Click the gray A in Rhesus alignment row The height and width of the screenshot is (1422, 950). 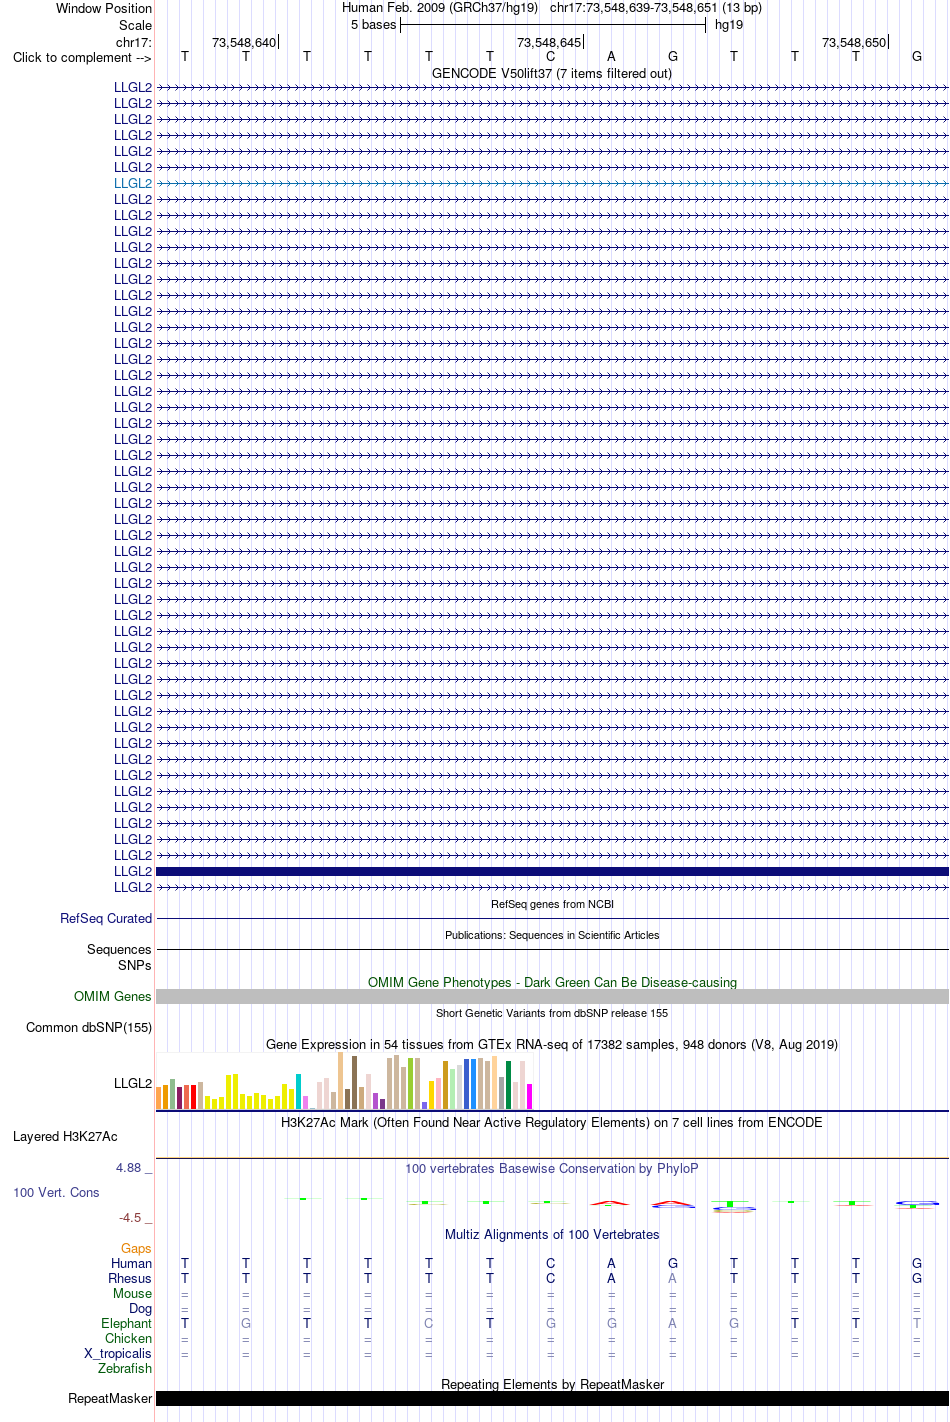click(672, 1278)
